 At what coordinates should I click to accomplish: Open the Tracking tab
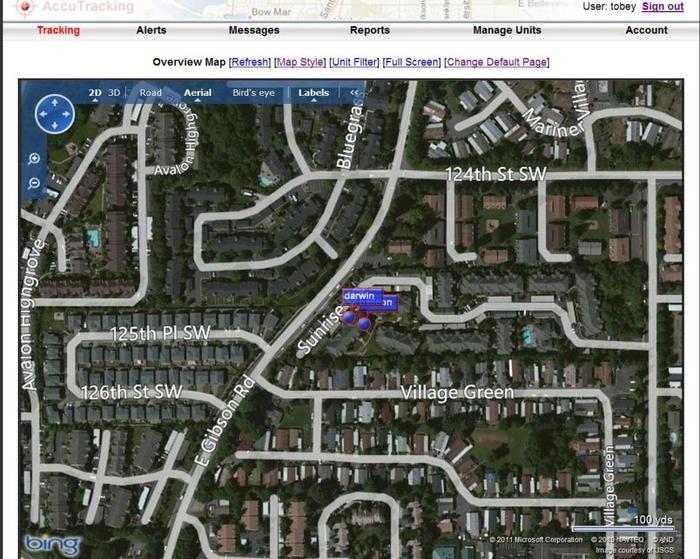click(x=58, y=30)
